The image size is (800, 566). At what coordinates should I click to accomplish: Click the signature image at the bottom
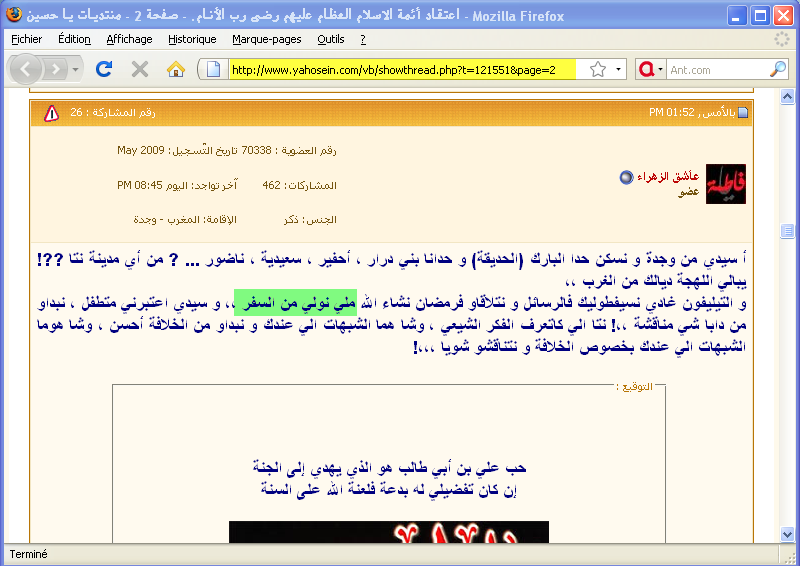[389, 532]
